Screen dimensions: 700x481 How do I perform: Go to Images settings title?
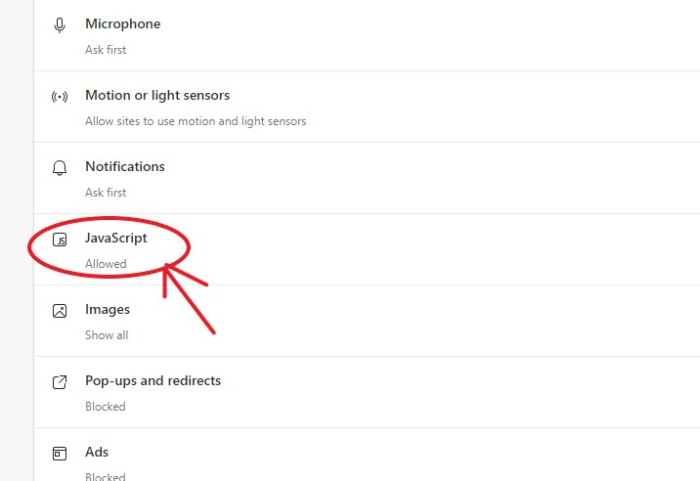click(x=108, y=309)
